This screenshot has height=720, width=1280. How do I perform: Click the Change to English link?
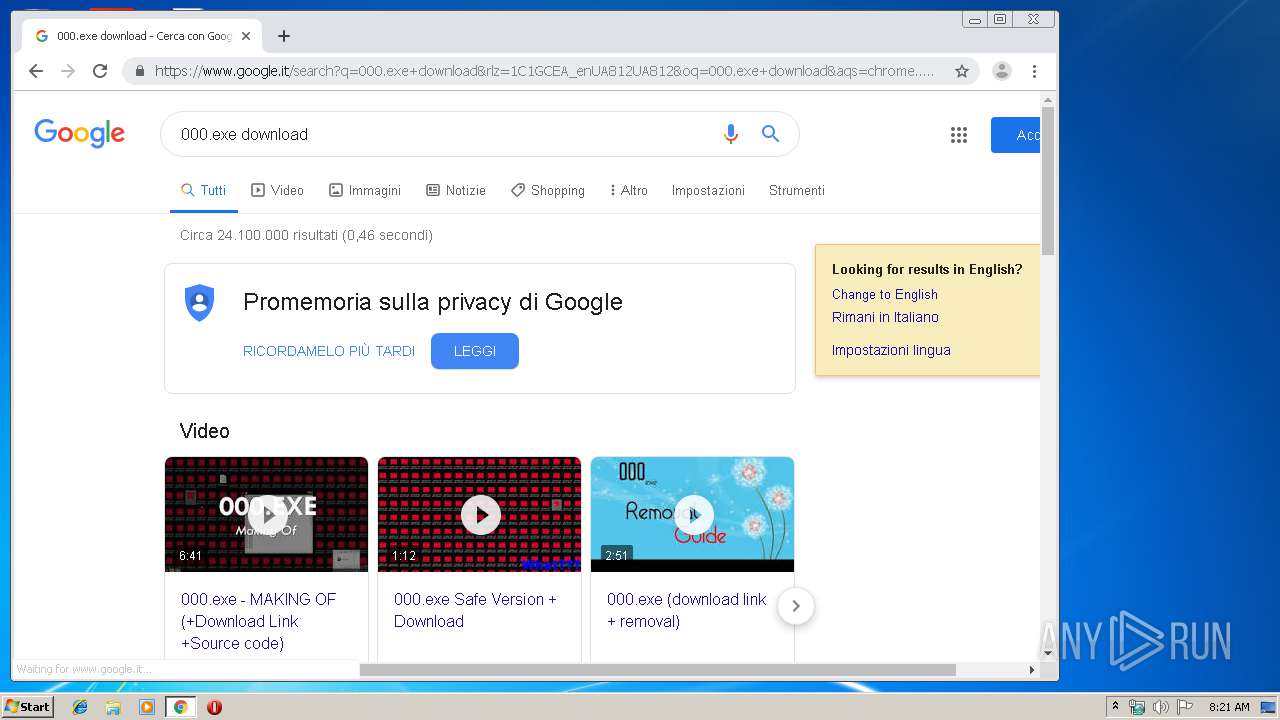point(885,294)
